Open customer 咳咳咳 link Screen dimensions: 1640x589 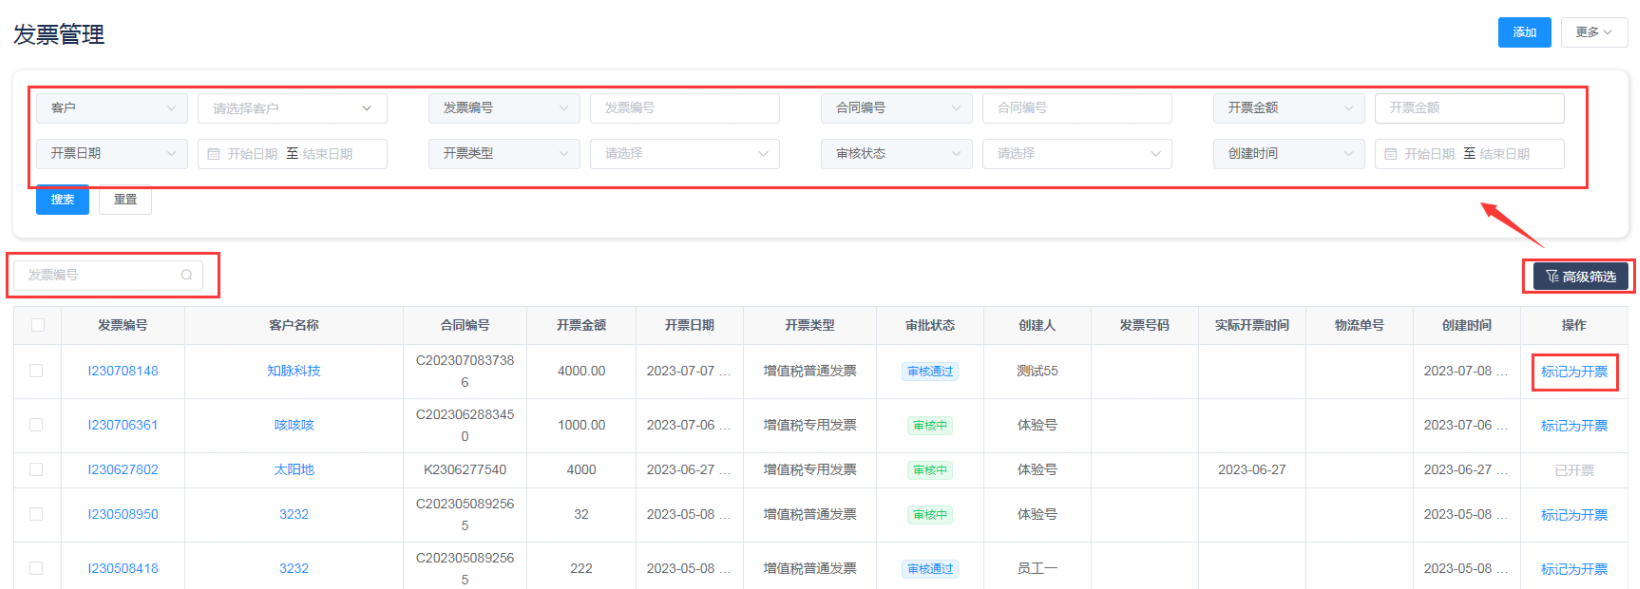click(294, 425)
